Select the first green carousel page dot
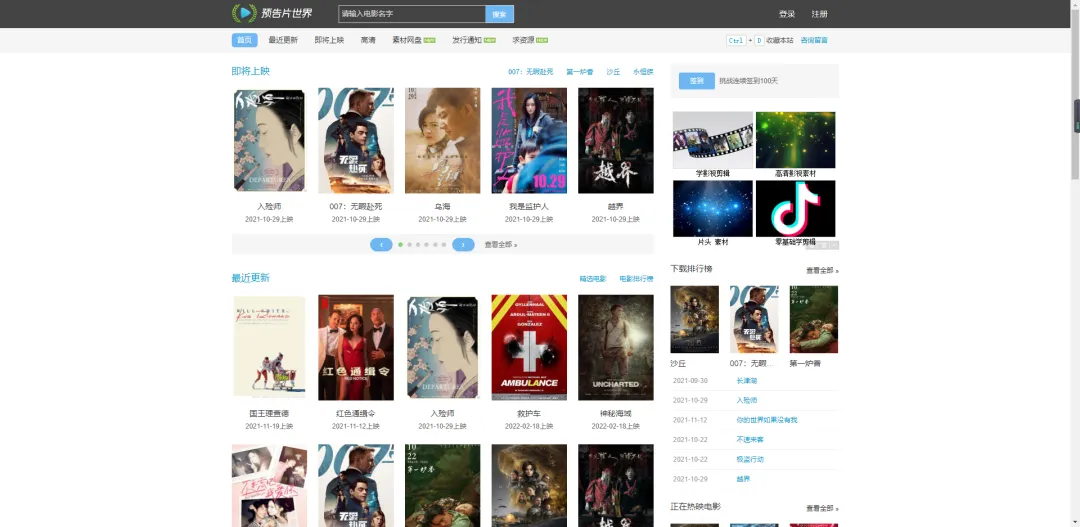Viewport: 1080px width, 527px height. (401, 244)
